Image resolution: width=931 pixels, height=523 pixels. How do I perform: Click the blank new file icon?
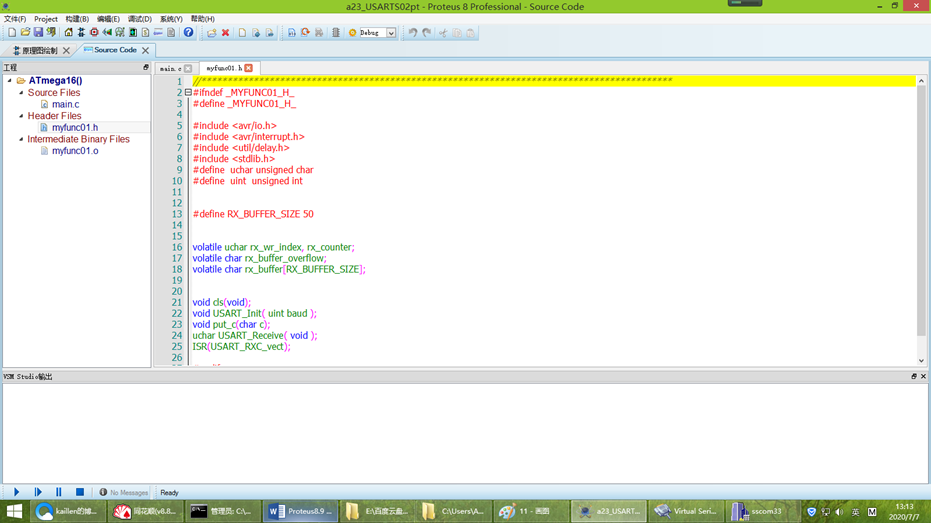242,33
